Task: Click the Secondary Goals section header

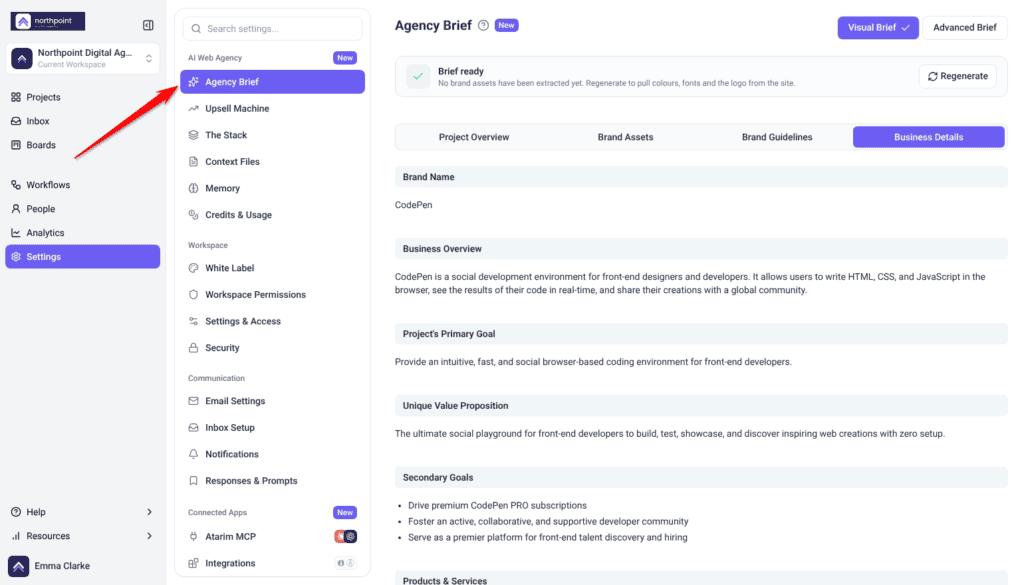Action: point(701,477)
